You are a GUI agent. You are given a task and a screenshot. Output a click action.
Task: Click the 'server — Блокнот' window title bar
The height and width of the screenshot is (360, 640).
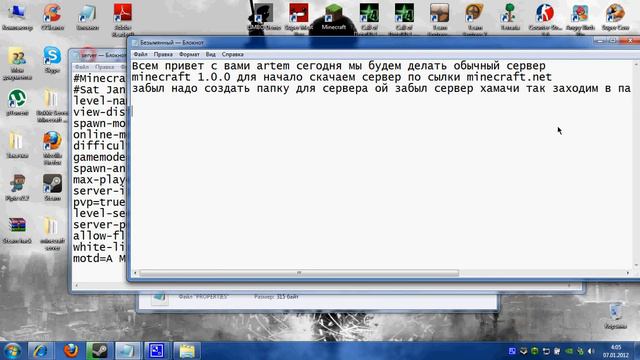pos(100,55)
